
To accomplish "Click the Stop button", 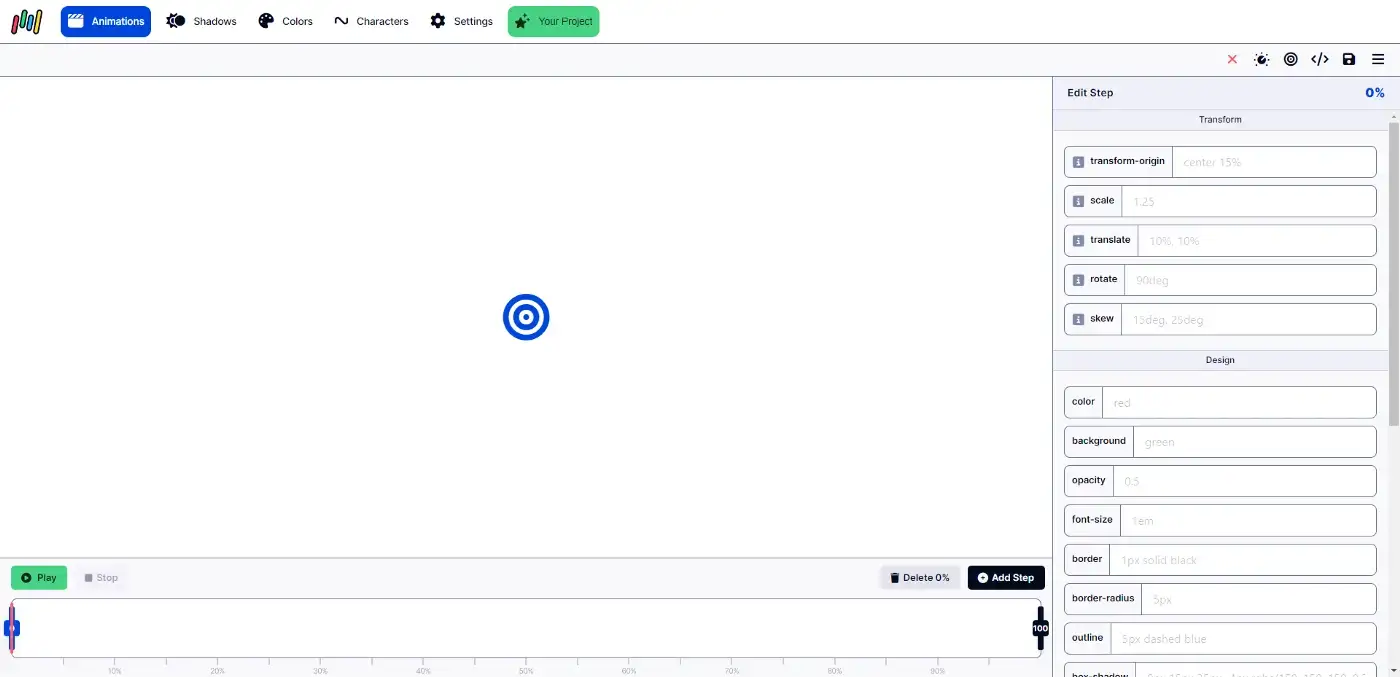I will [101, 578].
